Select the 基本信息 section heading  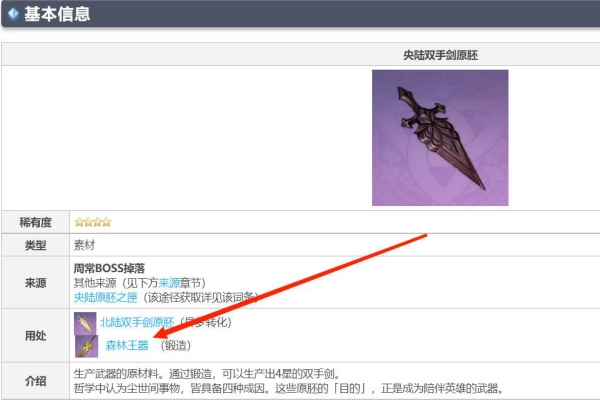coord(57,14)
